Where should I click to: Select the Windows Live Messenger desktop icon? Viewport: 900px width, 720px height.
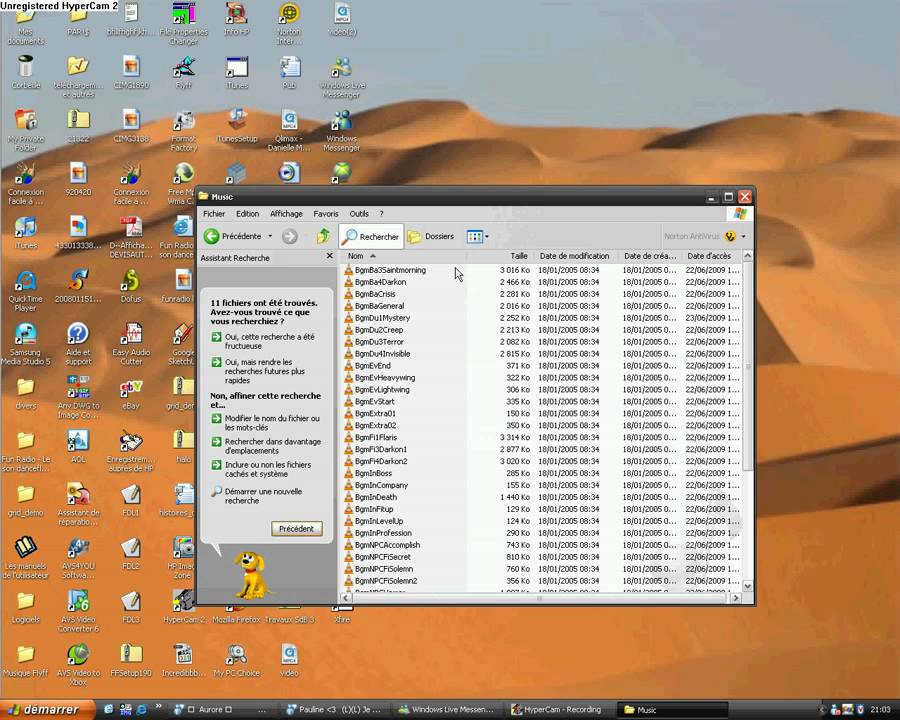point(342,78)
